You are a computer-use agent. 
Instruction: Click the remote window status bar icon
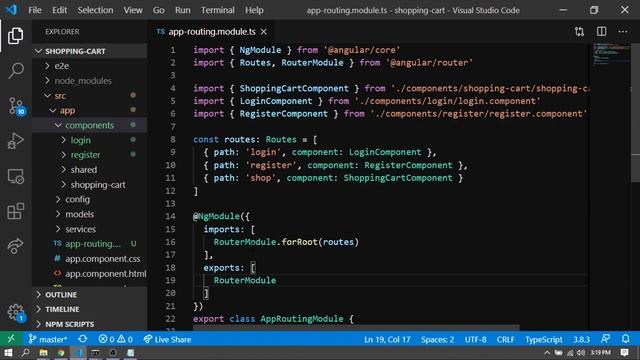[x=11, y=339]
